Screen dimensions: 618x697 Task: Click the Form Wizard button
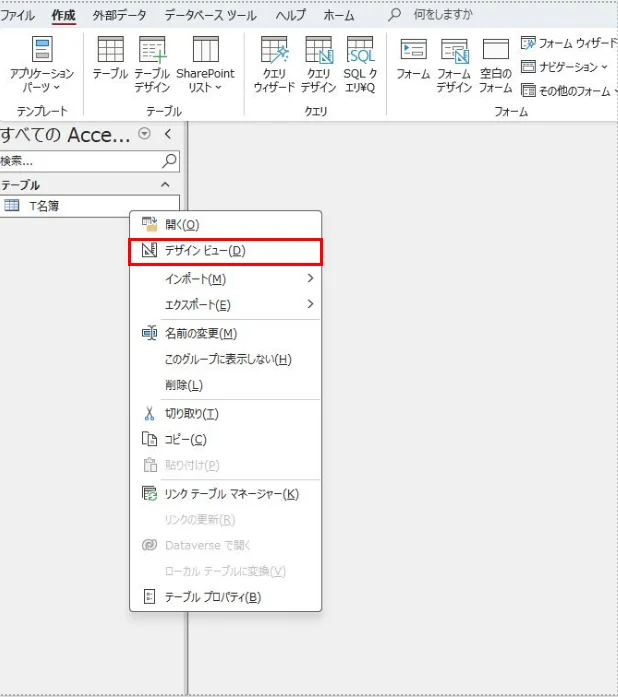[568, 44]
